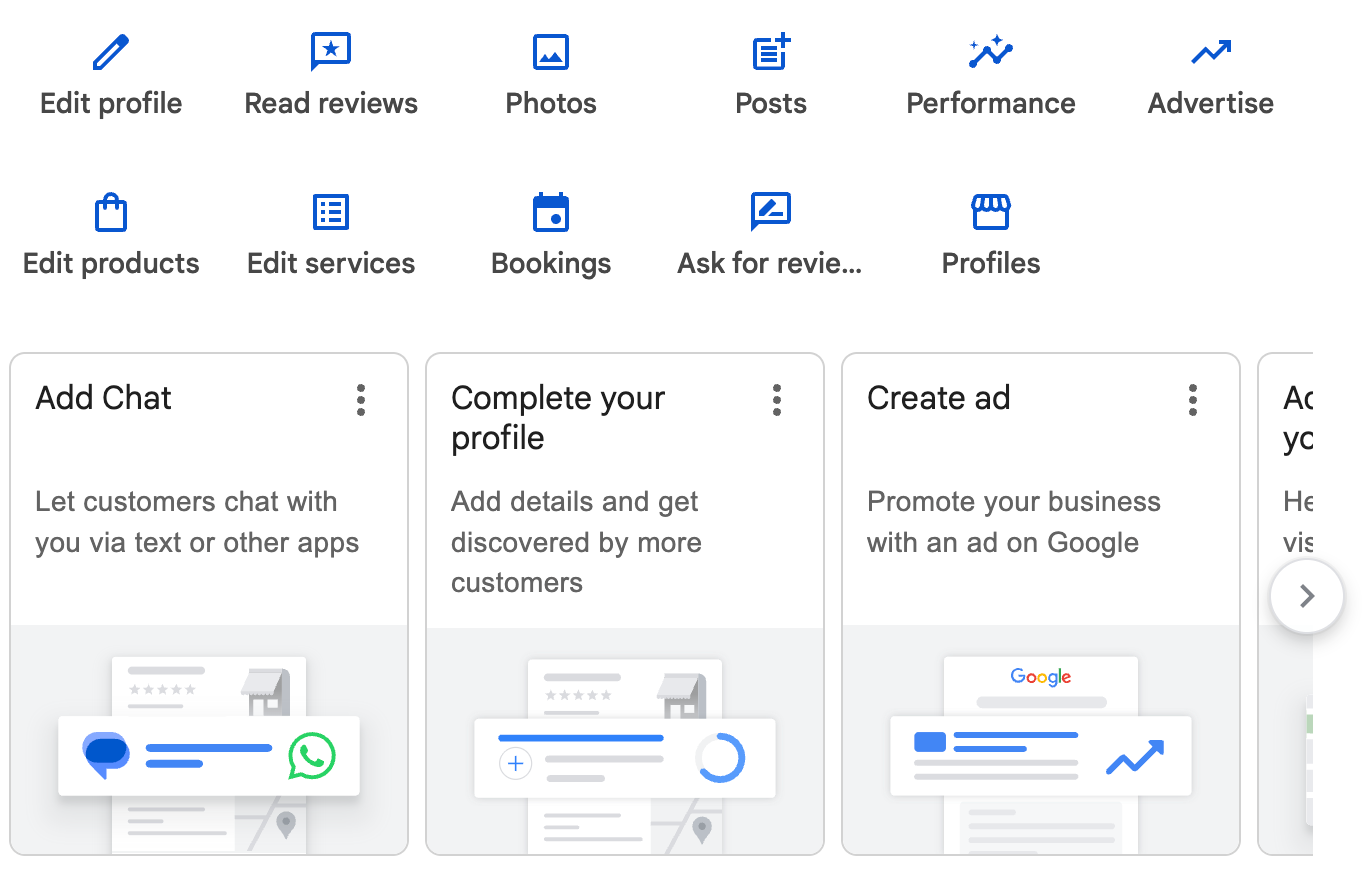Open Edit products shopping bag icon
This screenshot has width=1368, height=884.
[111, 212]
